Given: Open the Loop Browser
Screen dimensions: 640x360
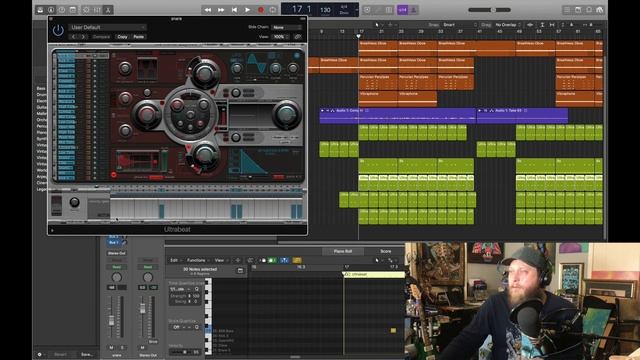Looking at the screenshot, I should click(589, 10).
